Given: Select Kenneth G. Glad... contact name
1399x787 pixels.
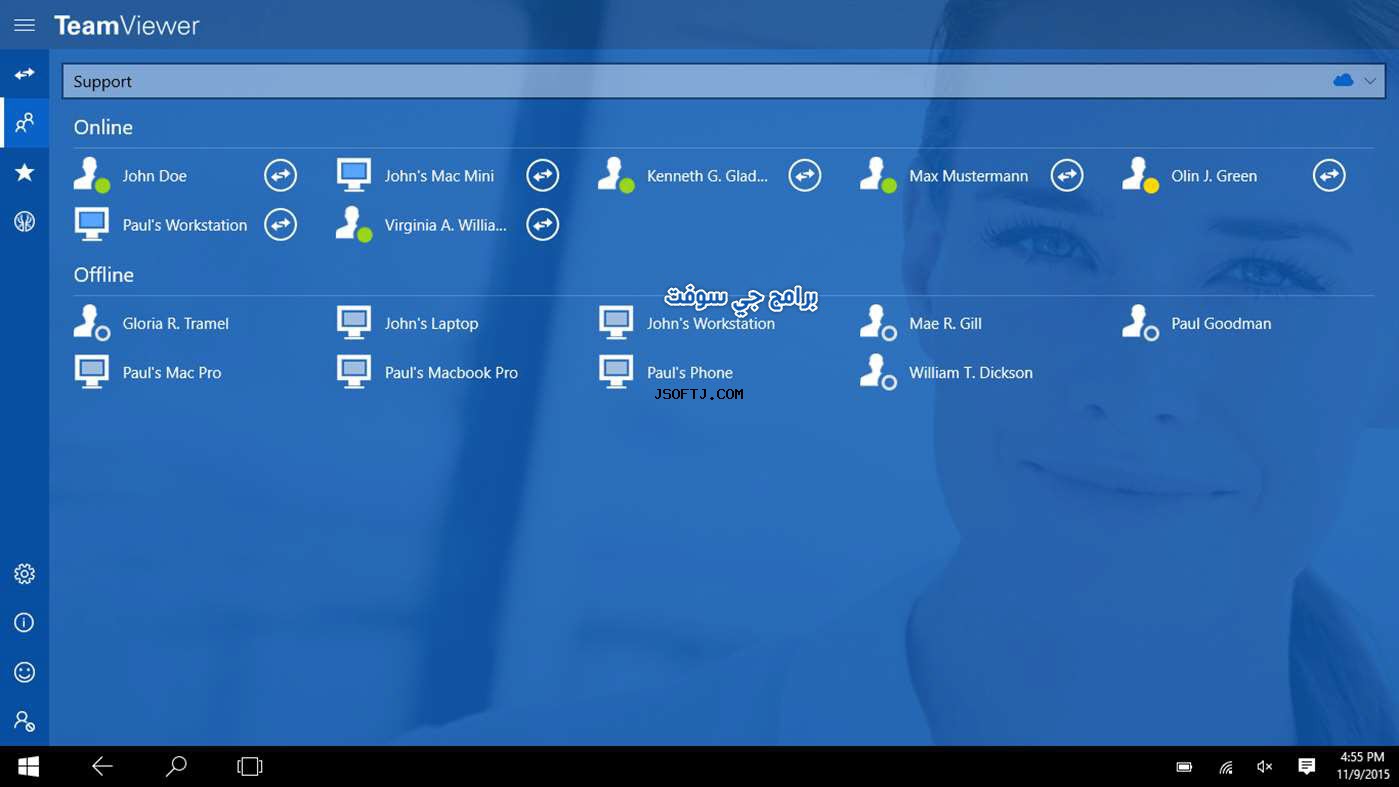Looking at the screenshot, I should point(707,176).
